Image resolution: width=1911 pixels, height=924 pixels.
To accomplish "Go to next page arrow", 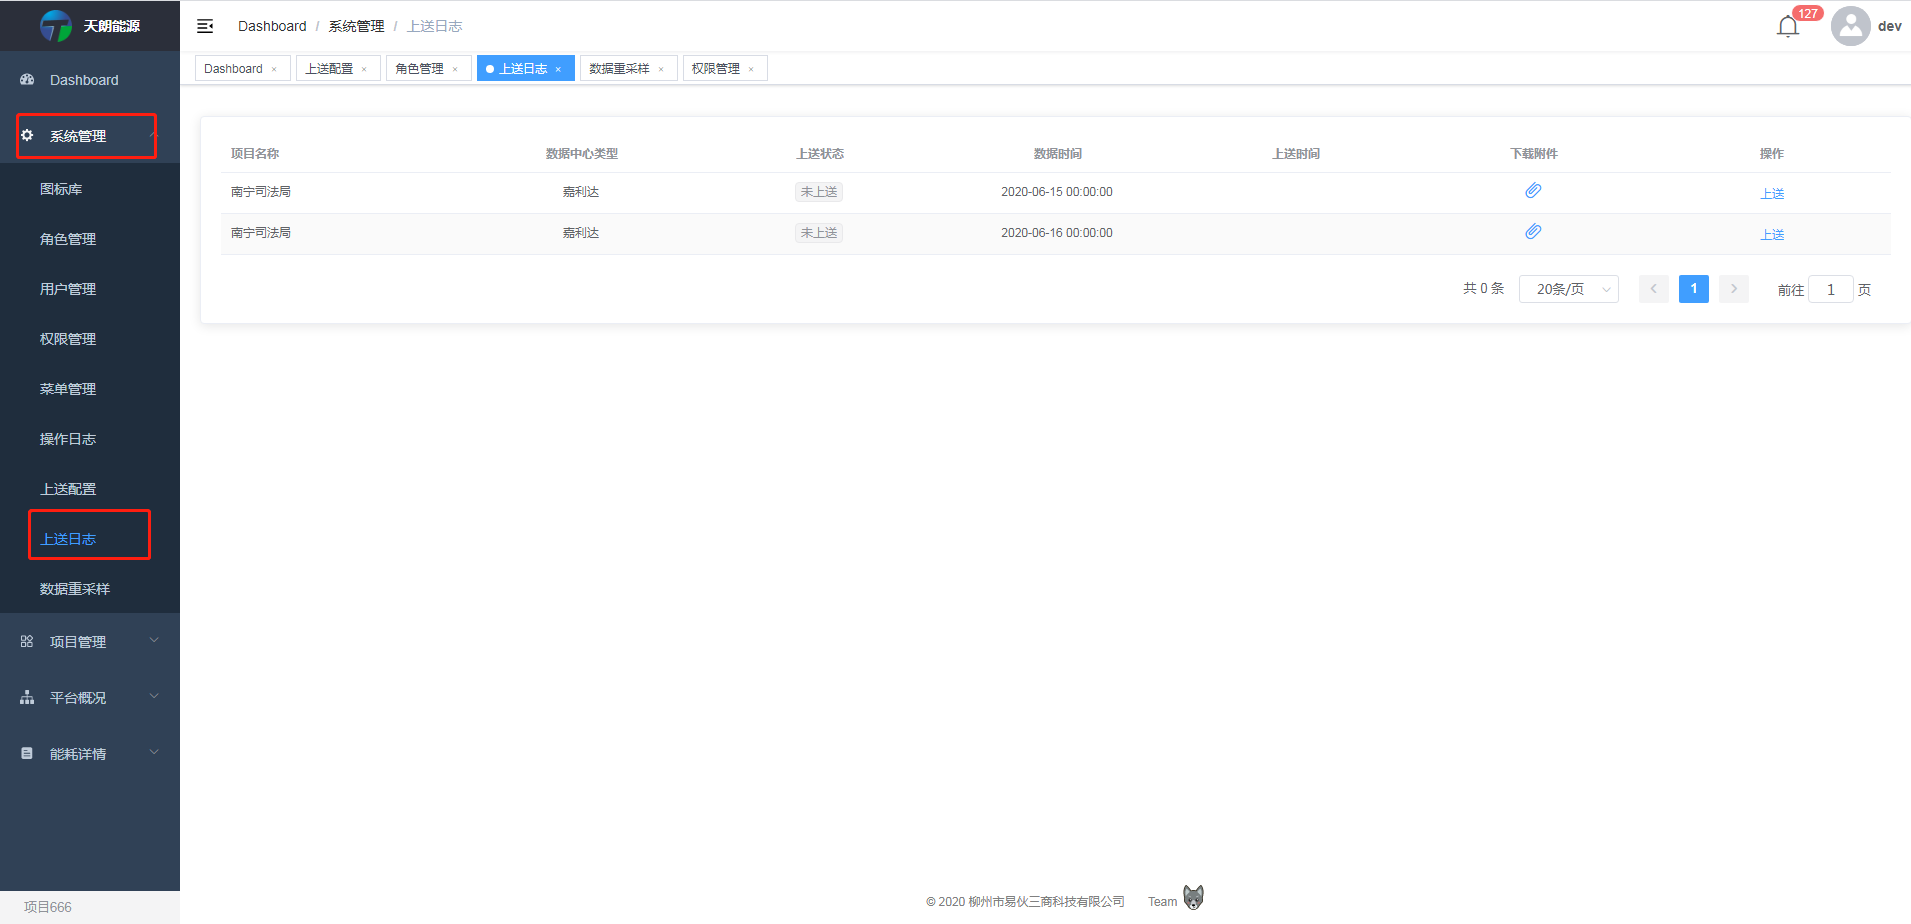I will tap(1734, 289).
